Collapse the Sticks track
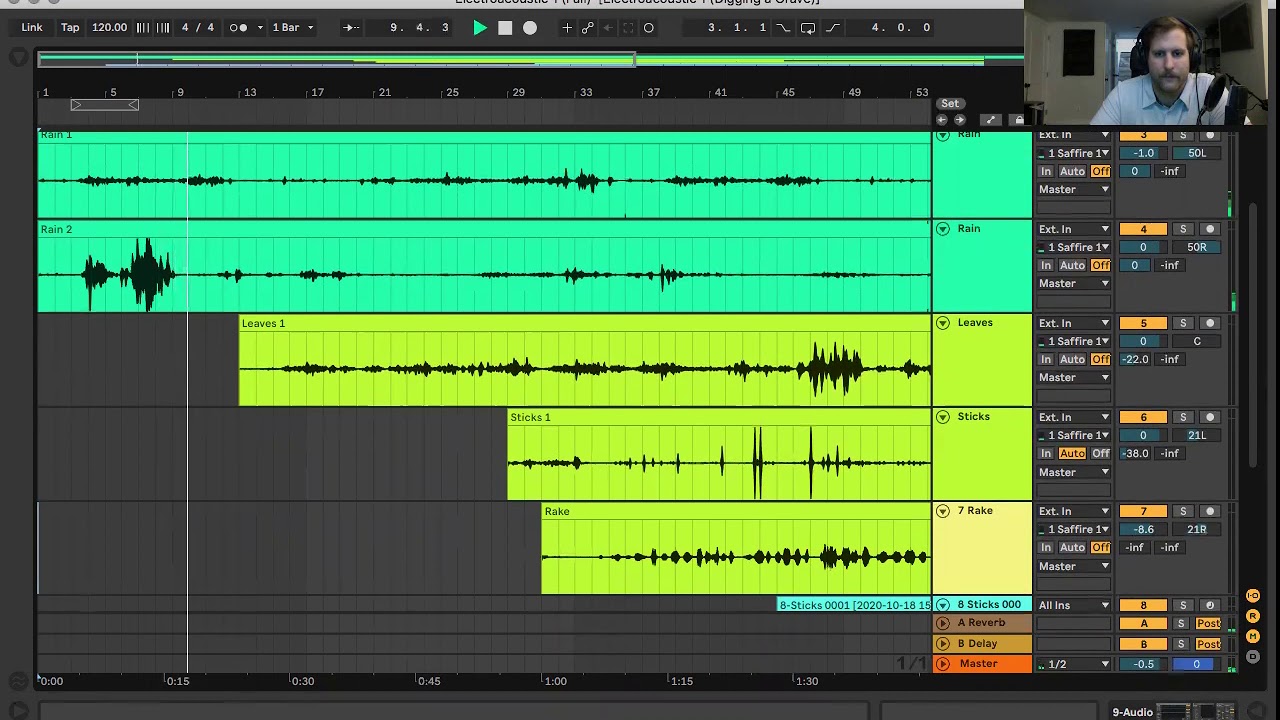 pyautogui.click(x=942, y=417)
